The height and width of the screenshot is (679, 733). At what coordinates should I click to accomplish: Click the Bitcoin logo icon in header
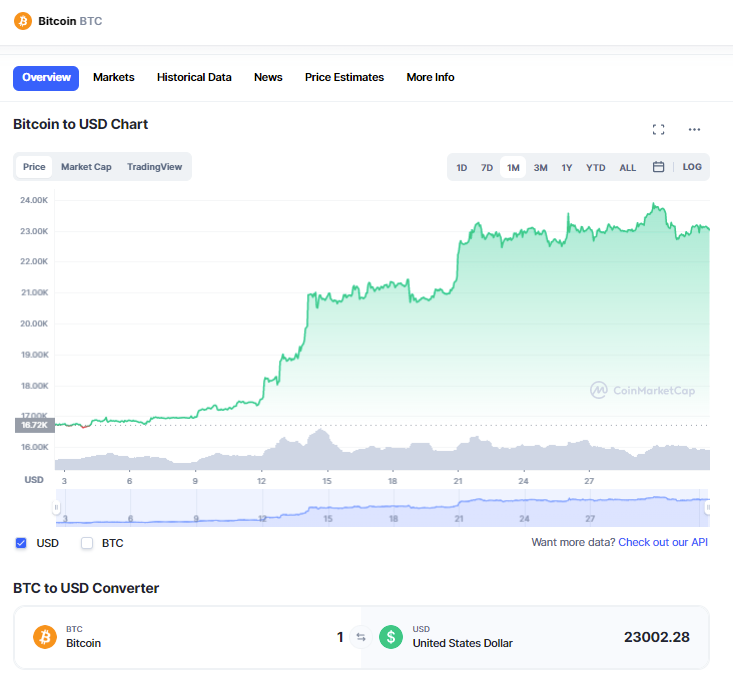click(22, 21)
